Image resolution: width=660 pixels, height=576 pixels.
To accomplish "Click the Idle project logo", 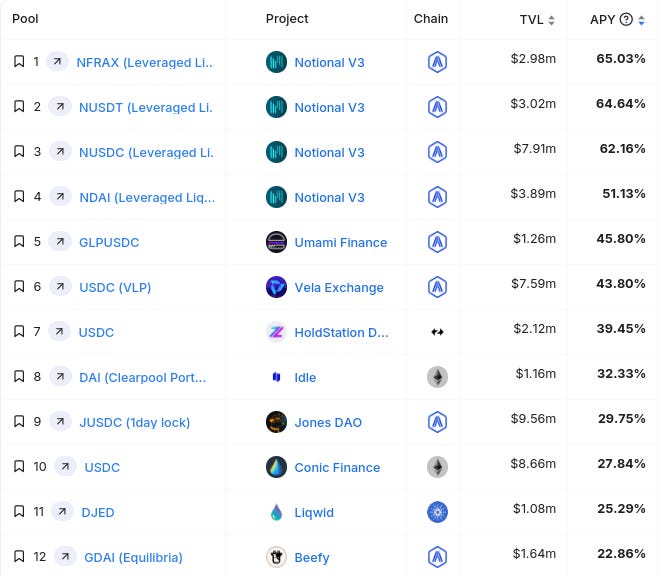I will pos(277,377).
